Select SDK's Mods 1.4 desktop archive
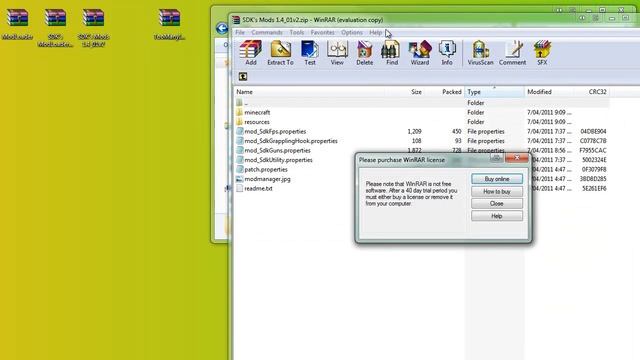Image resolution: width=640 pixels, height=360 pixels. coord(93,27)
